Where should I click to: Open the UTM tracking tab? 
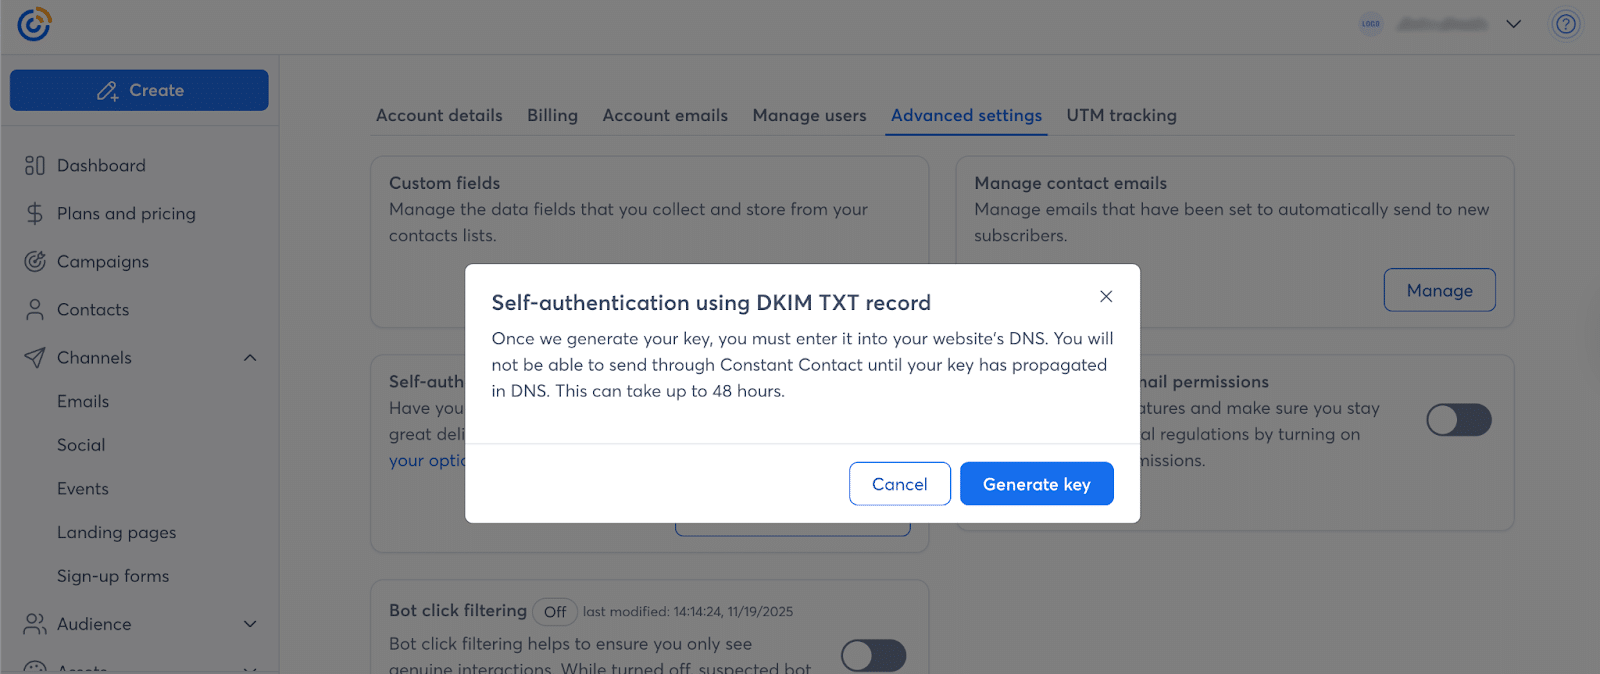coord(1121,116)
